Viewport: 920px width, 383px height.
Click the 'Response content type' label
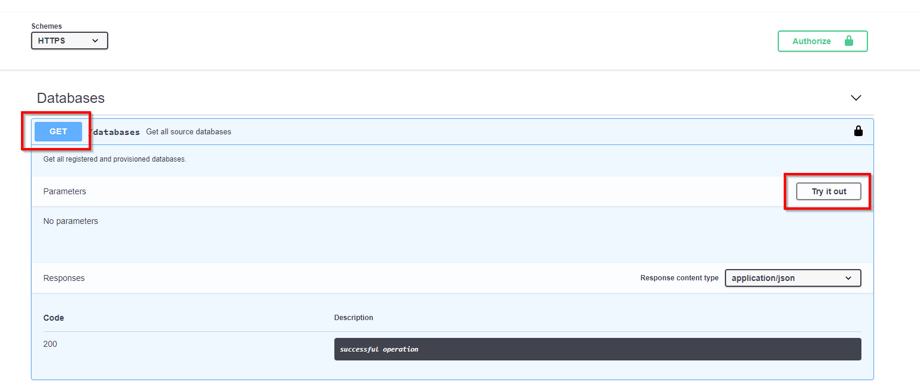pos(679,278)
